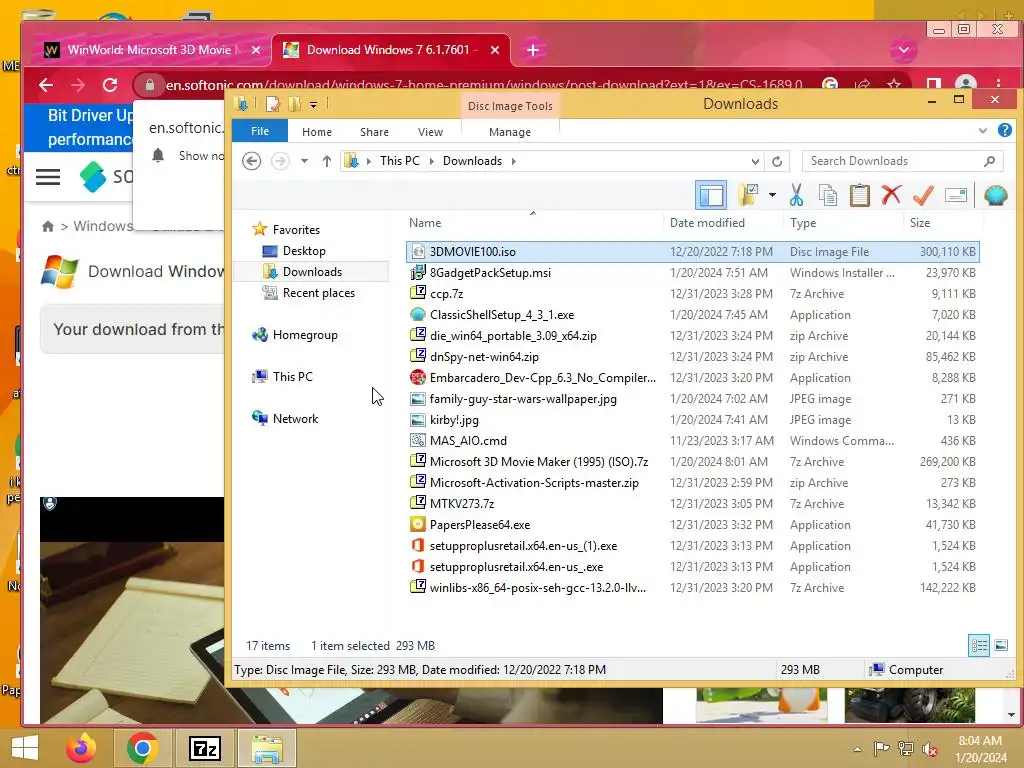This screenshot has height=768, width=1024.
Task: Select This PC in navigation pane
Action: pos(293,377)
